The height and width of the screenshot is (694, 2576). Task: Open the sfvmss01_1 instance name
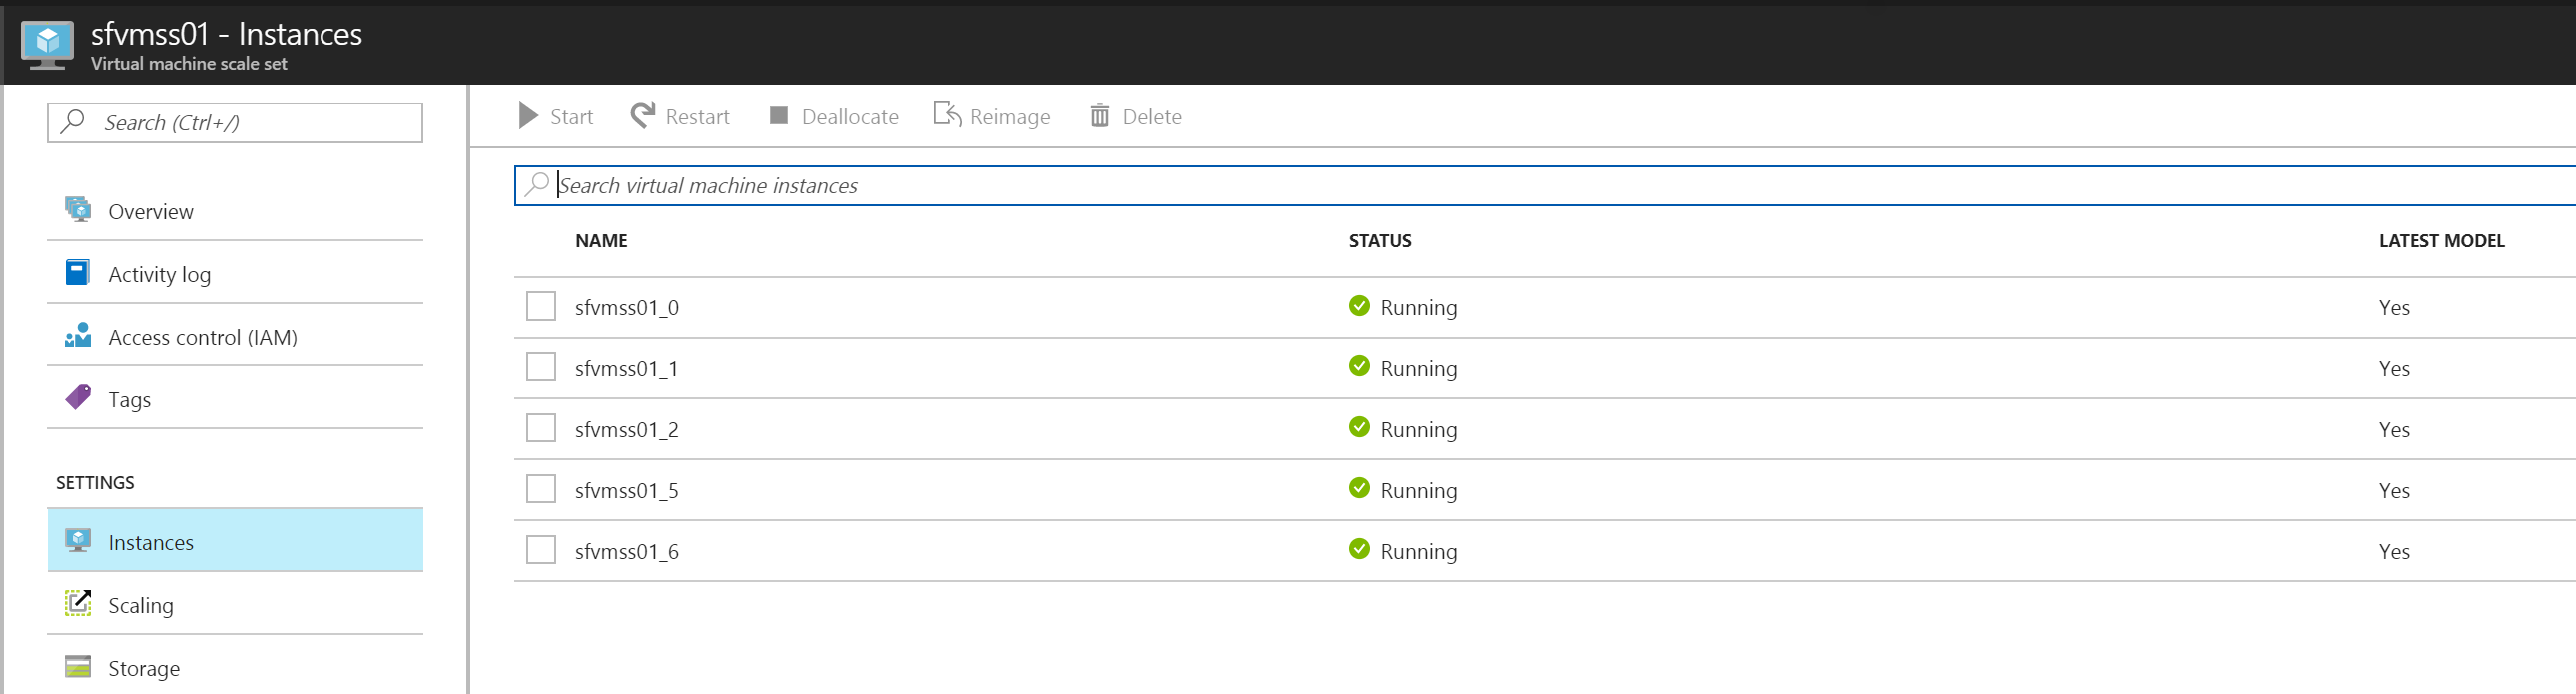[x=626, y=369]
